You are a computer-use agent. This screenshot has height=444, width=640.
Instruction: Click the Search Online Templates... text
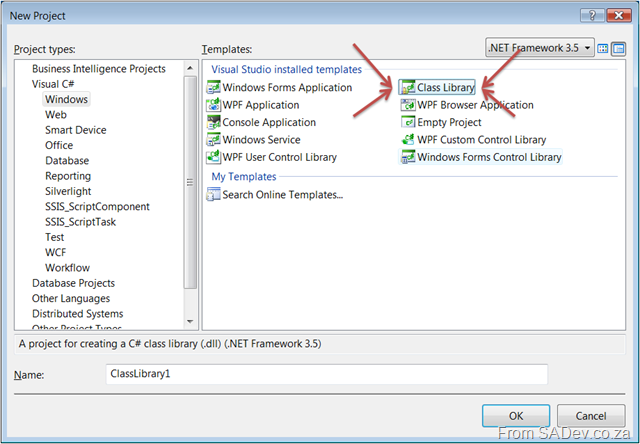coord(282,195)
